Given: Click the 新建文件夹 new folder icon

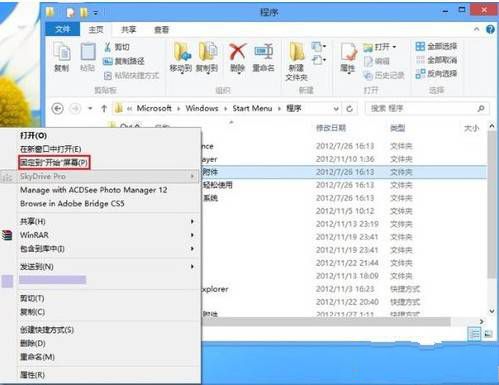Looking at the screenshot, I should (x=296, y=52).
